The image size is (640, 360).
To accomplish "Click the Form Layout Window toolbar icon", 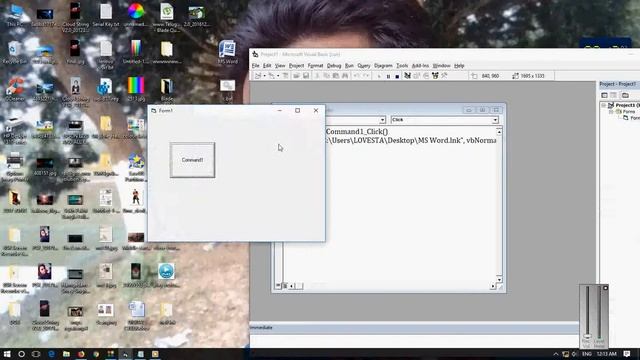I will click(426, 76).
